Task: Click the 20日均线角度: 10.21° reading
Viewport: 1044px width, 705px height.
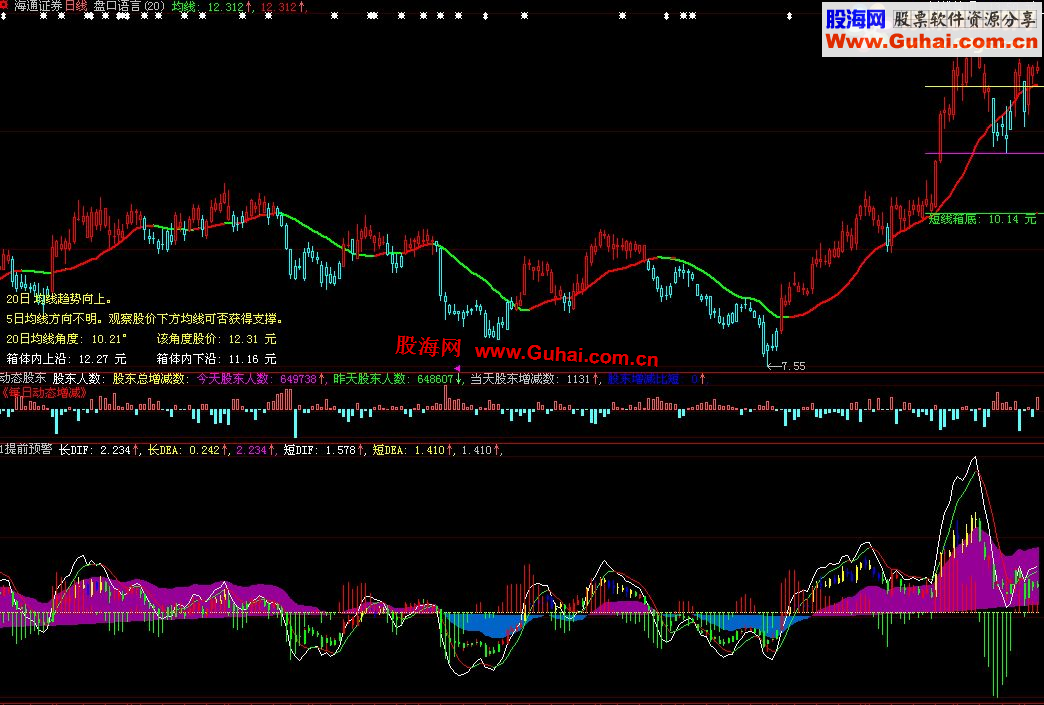Action: (67, 339)
